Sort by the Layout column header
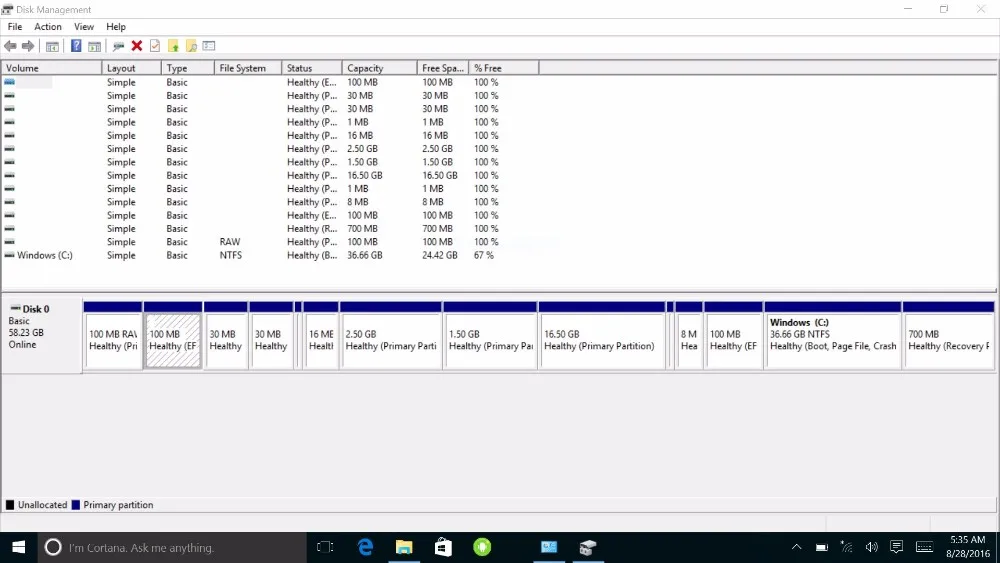The image size is (1000, 563). [x=131, y=68]
